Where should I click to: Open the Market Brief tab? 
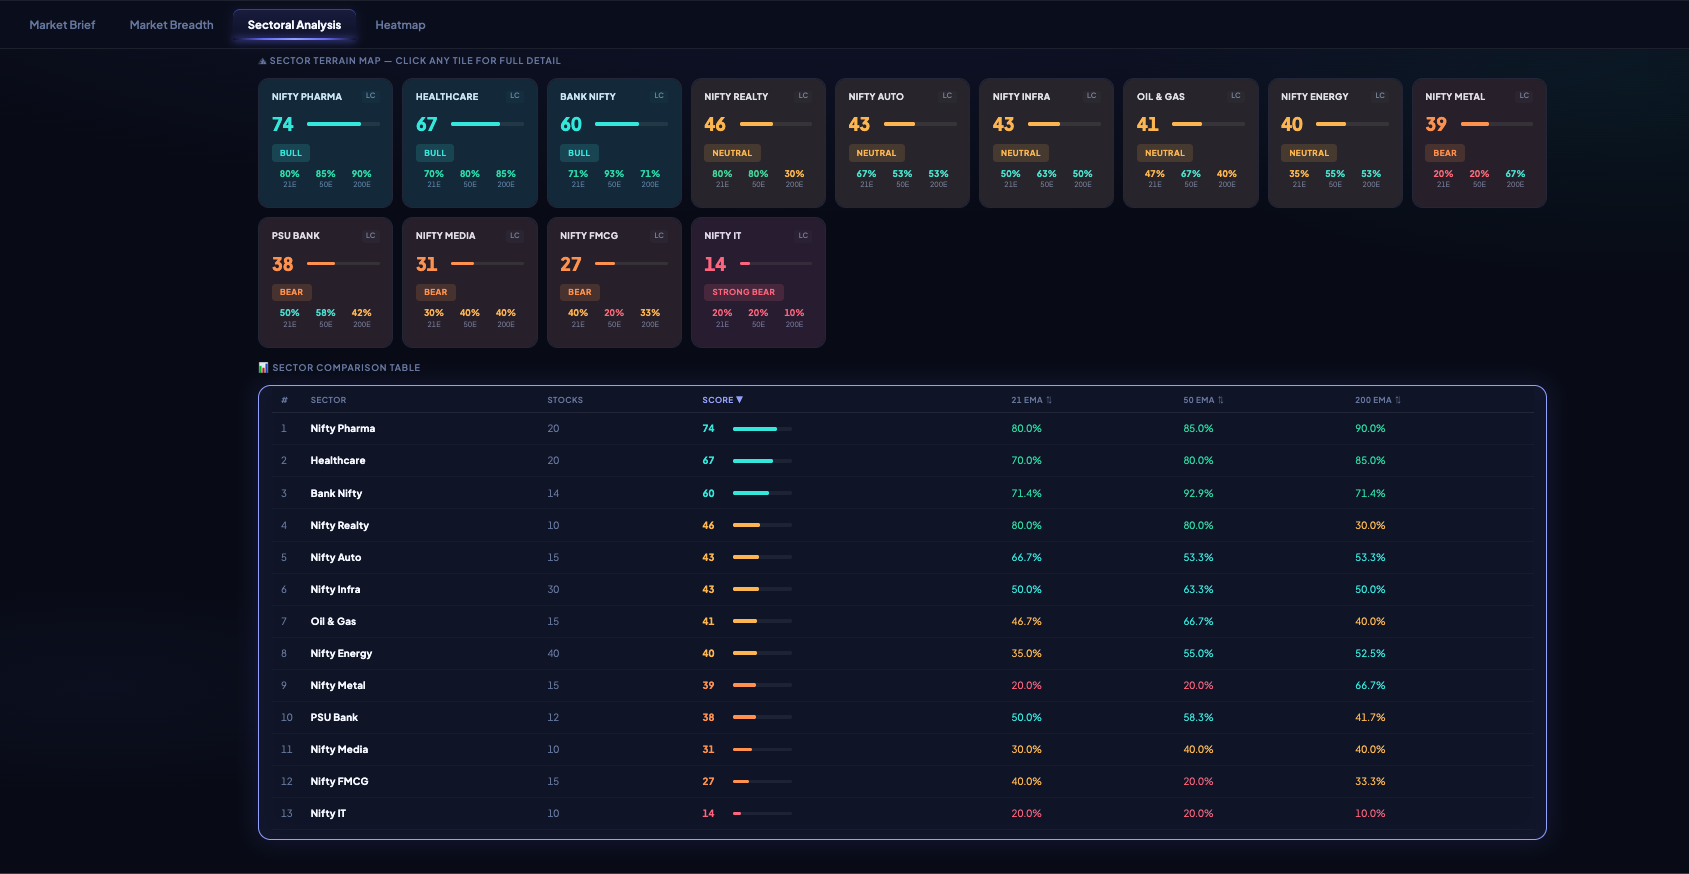click(62, 25)
